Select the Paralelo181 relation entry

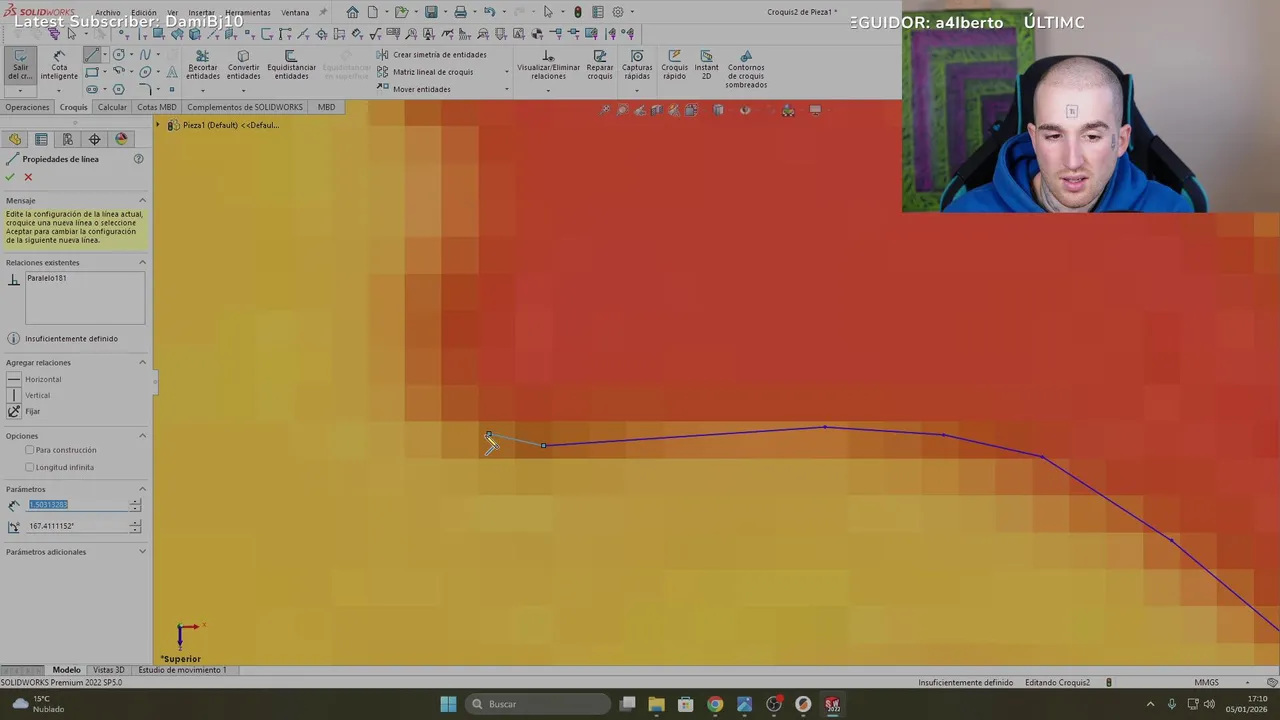(46, 278)
